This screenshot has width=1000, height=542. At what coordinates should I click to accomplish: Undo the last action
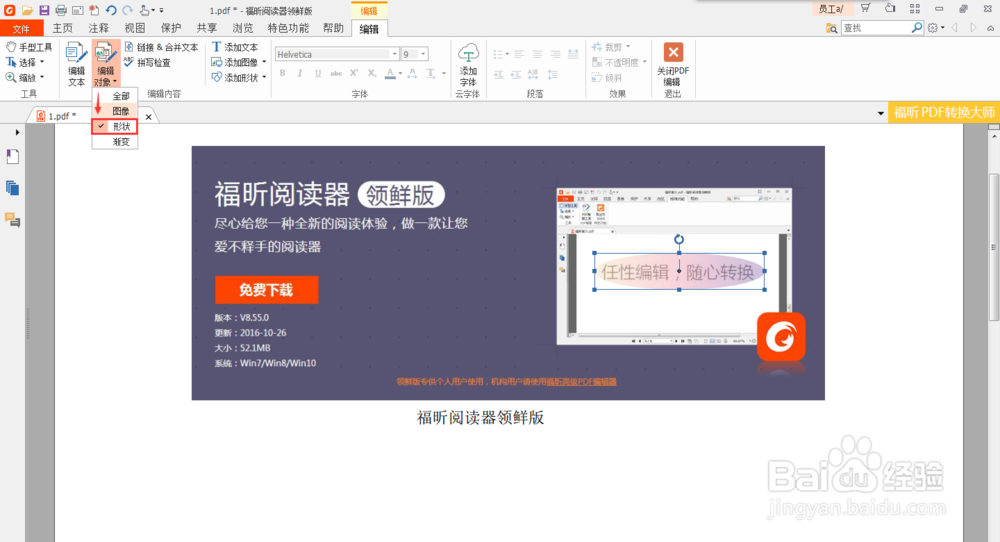[111, 10]
